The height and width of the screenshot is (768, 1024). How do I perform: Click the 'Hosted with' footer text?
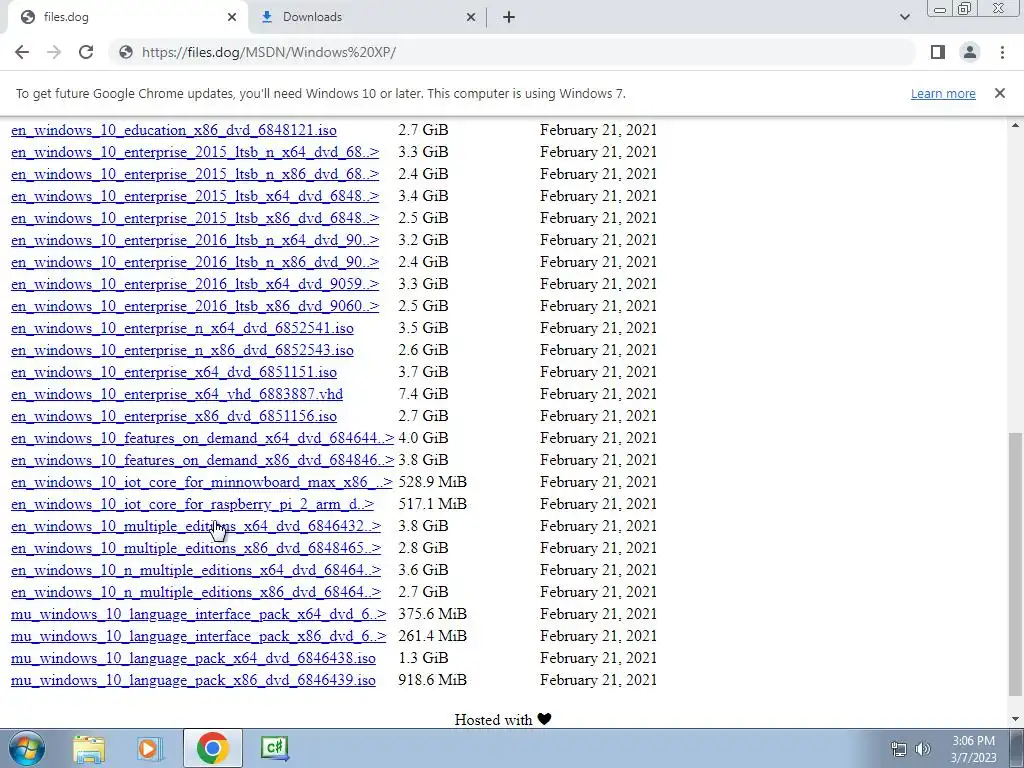pos(494,720)
